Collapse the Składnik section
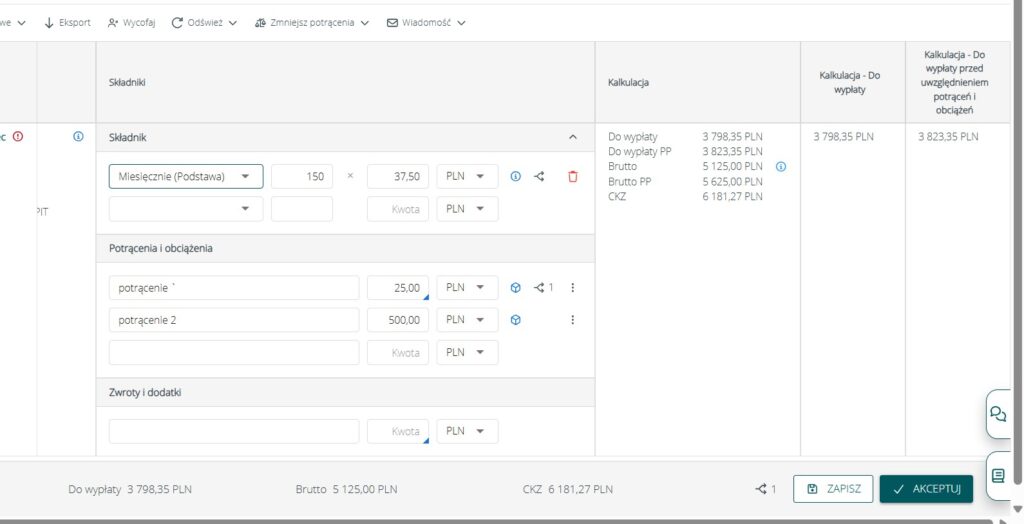 [572, 137]
